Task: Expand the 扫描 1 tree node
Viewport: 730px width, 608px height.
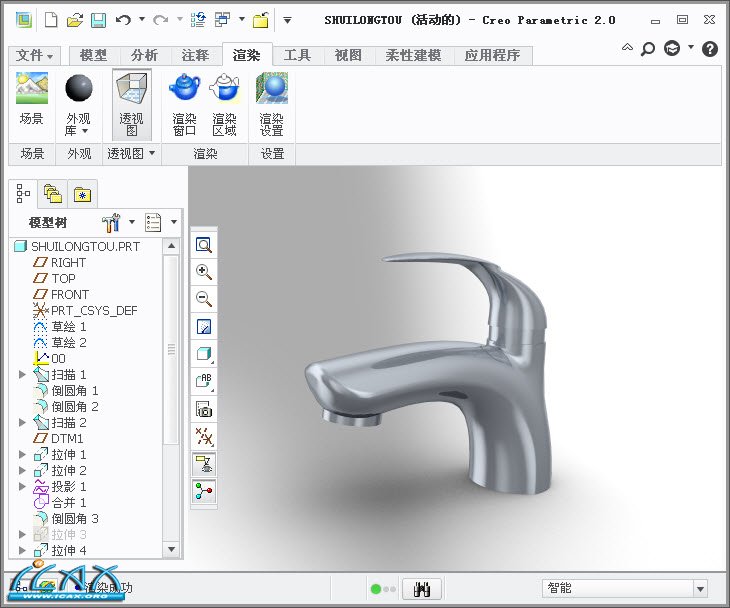Action: 23,374
